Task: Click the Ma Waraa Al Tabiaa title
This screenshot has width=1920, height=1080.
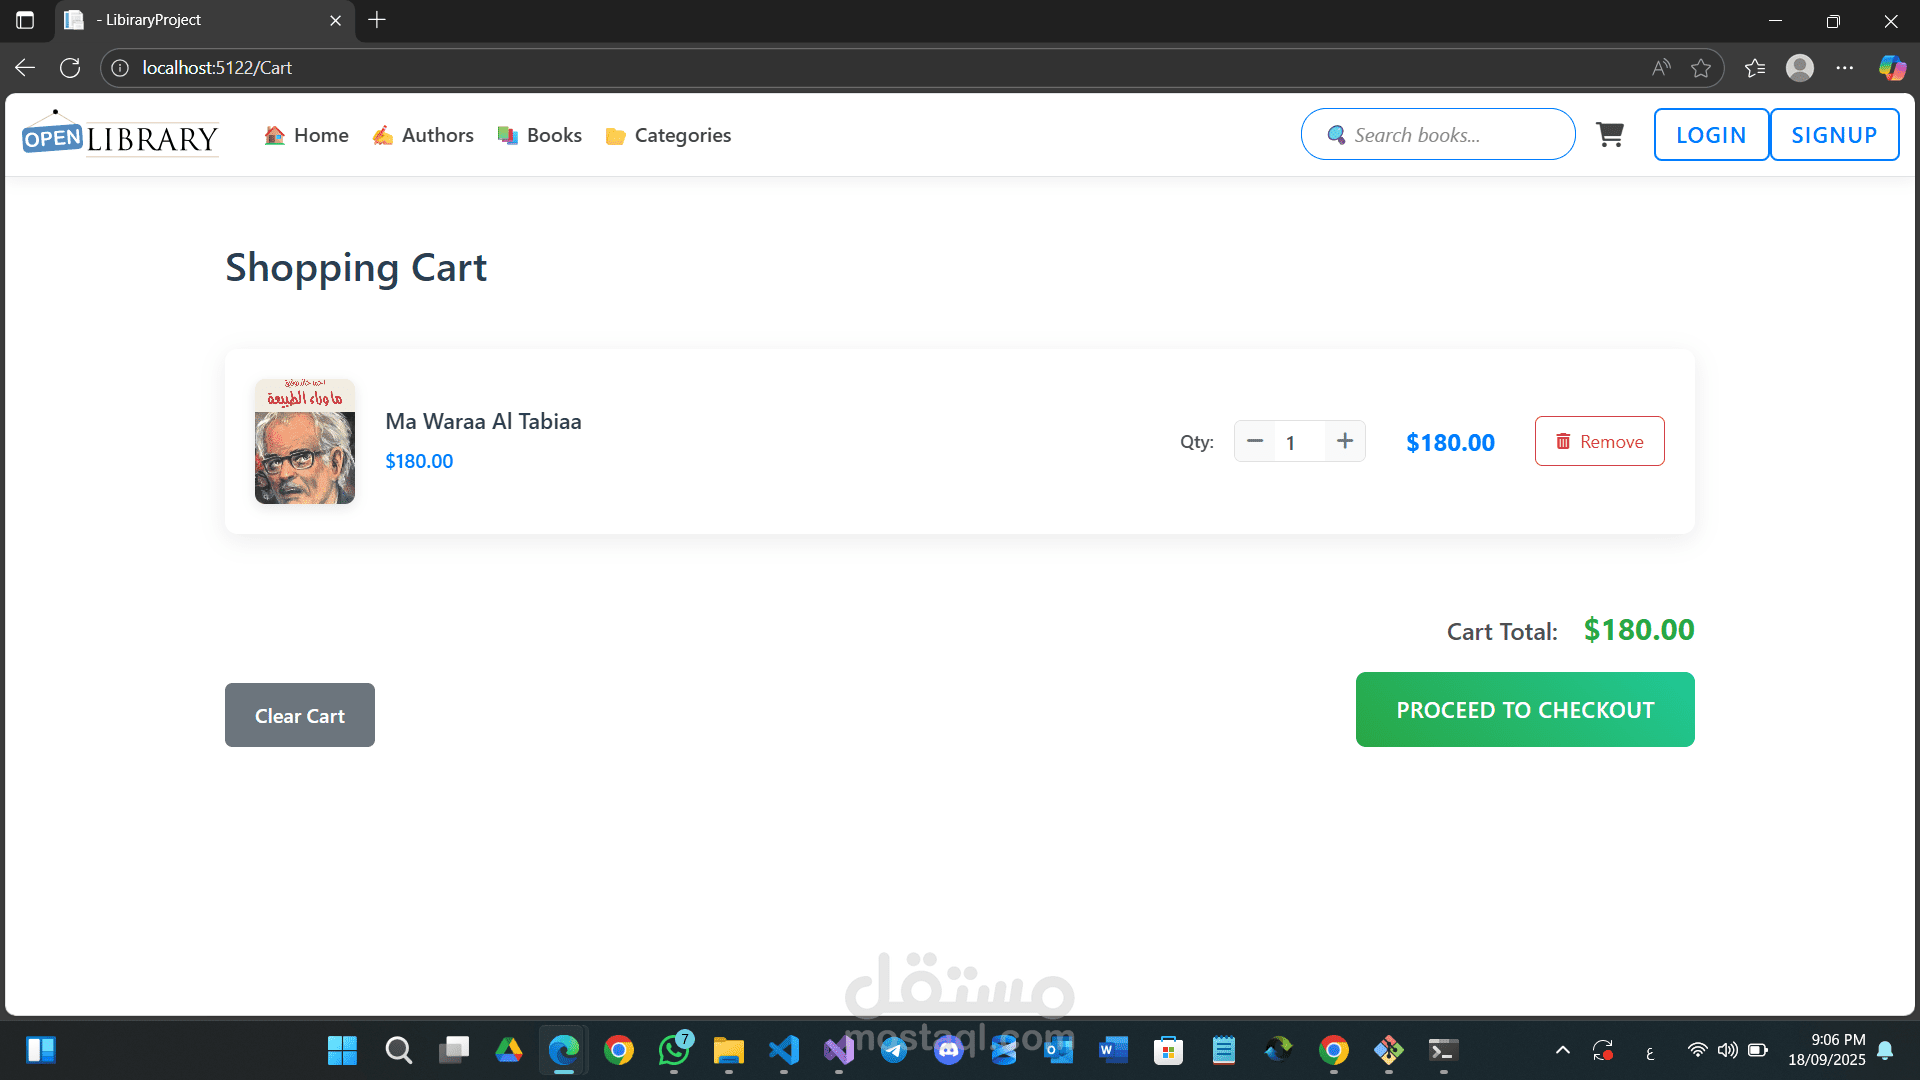Action: tap(483, 421)
